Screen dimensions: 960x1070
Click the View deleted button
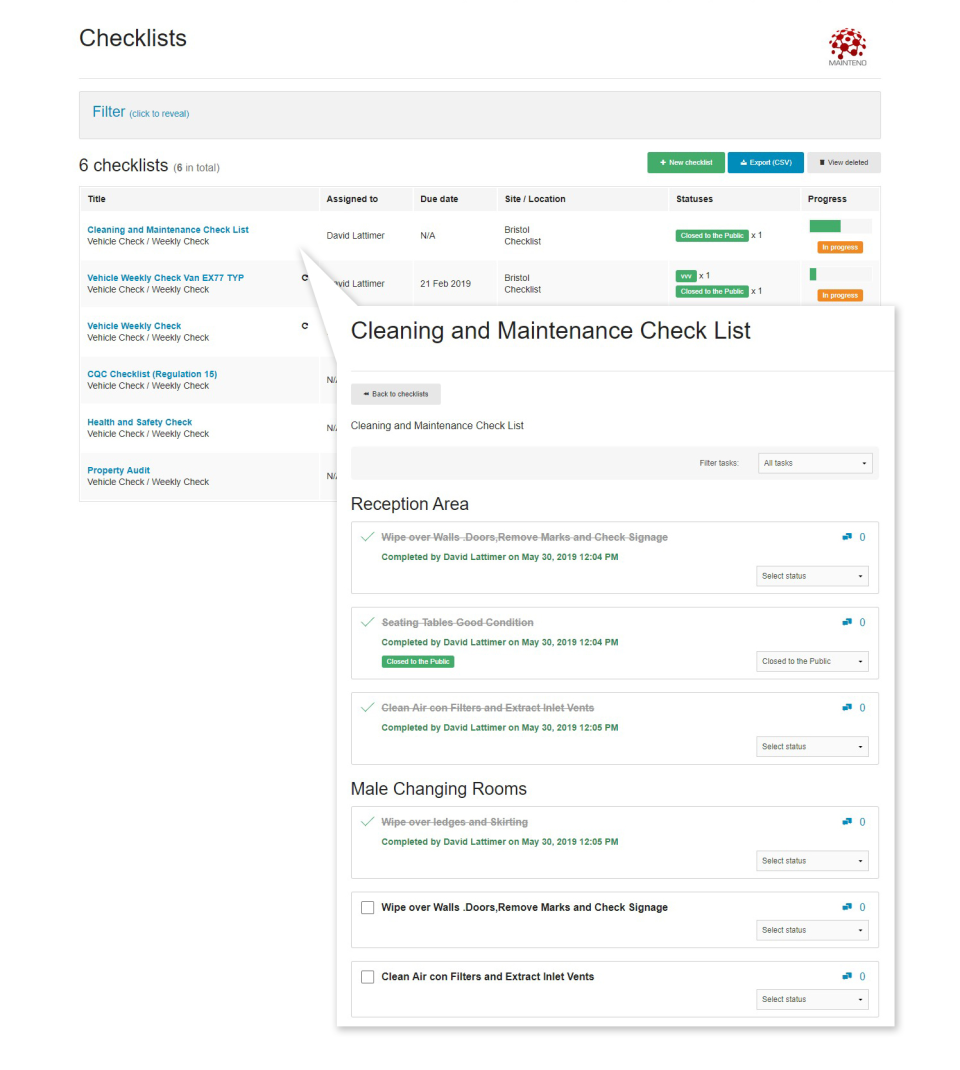point(844,162)
